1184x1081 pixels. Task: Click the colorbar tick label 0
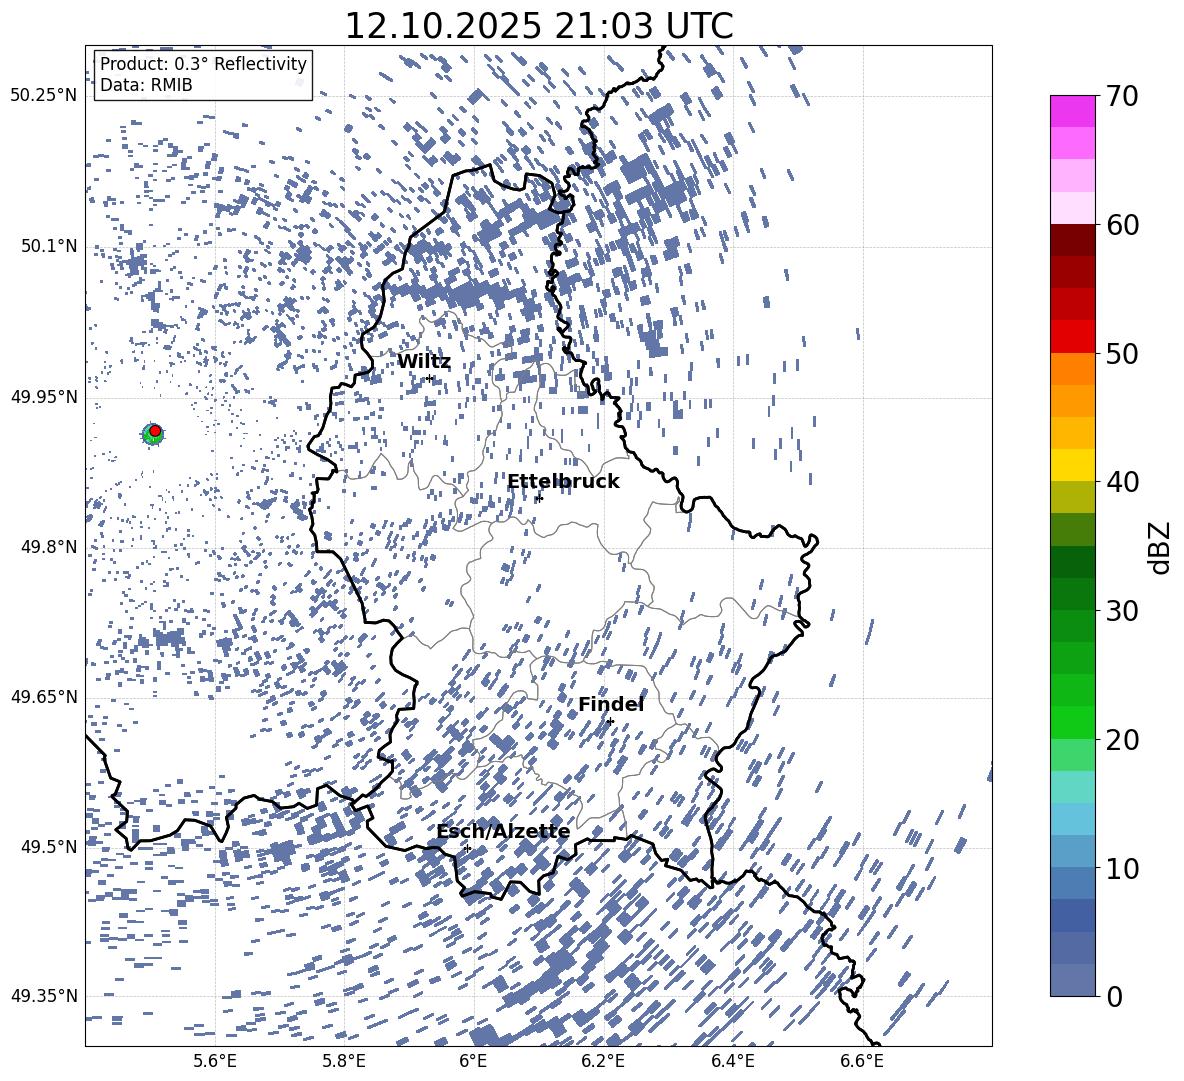[x=1115, y=996]
